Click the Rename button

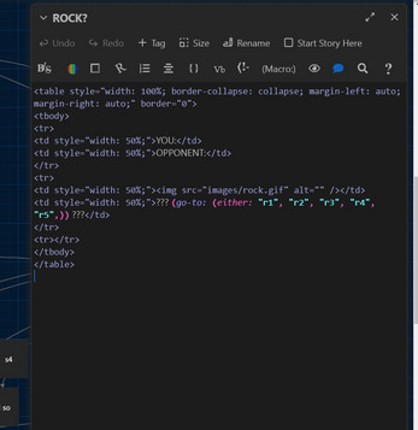(x=246, y=43)
